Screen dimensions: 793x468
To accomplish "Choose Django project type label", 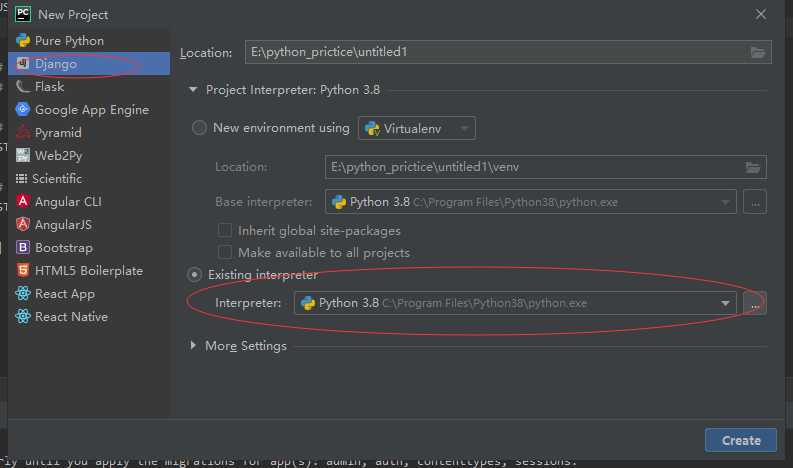I will (56, 64).
